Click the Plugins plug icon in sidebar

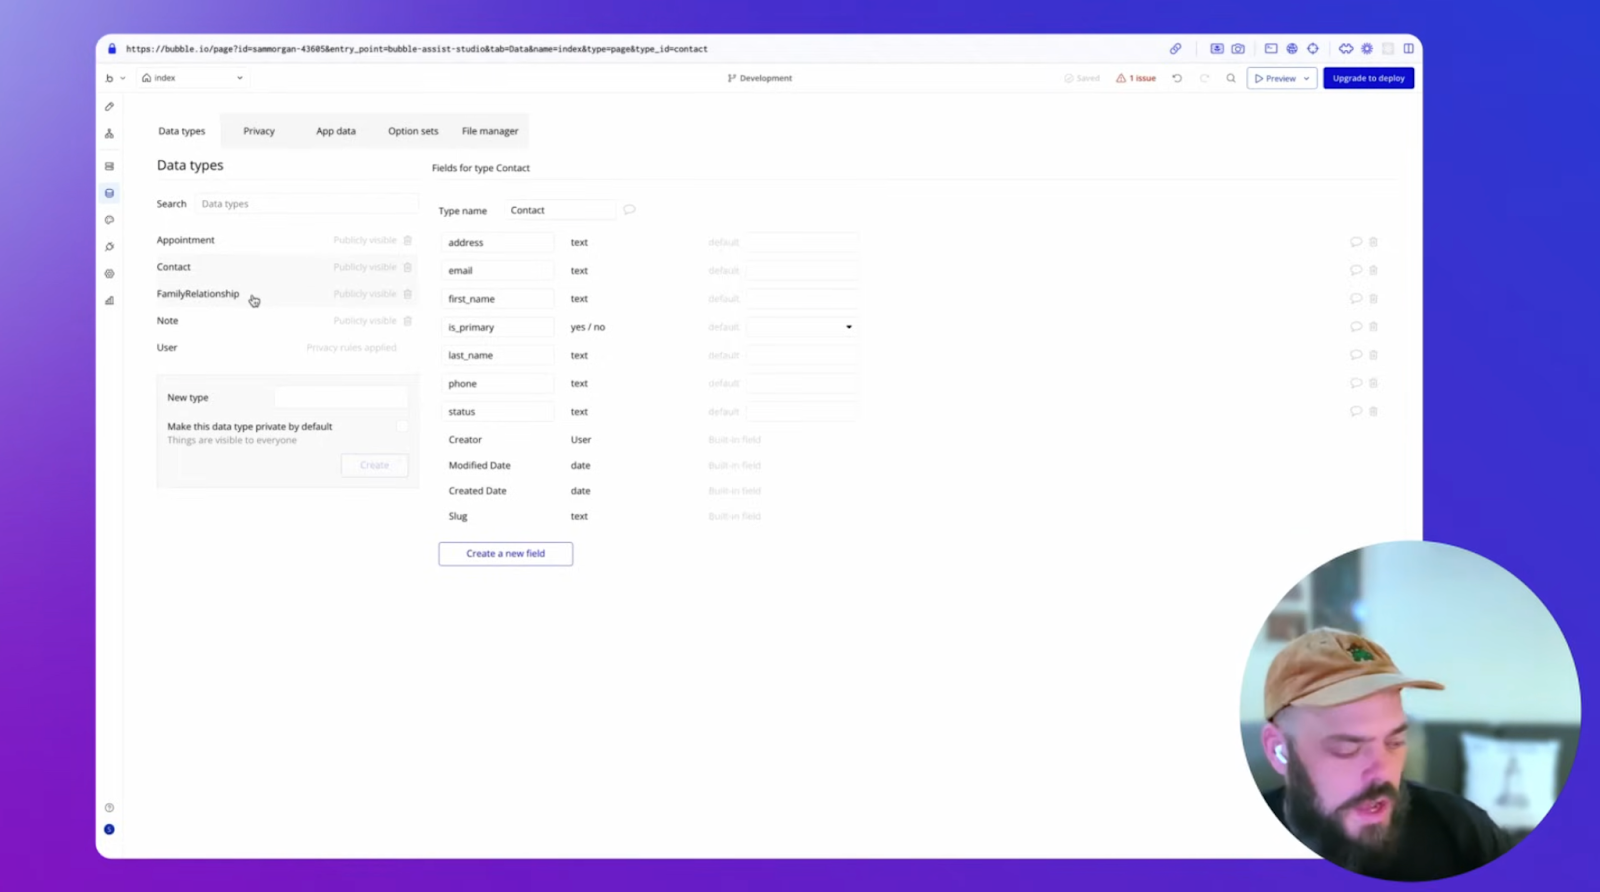(109, 247)
